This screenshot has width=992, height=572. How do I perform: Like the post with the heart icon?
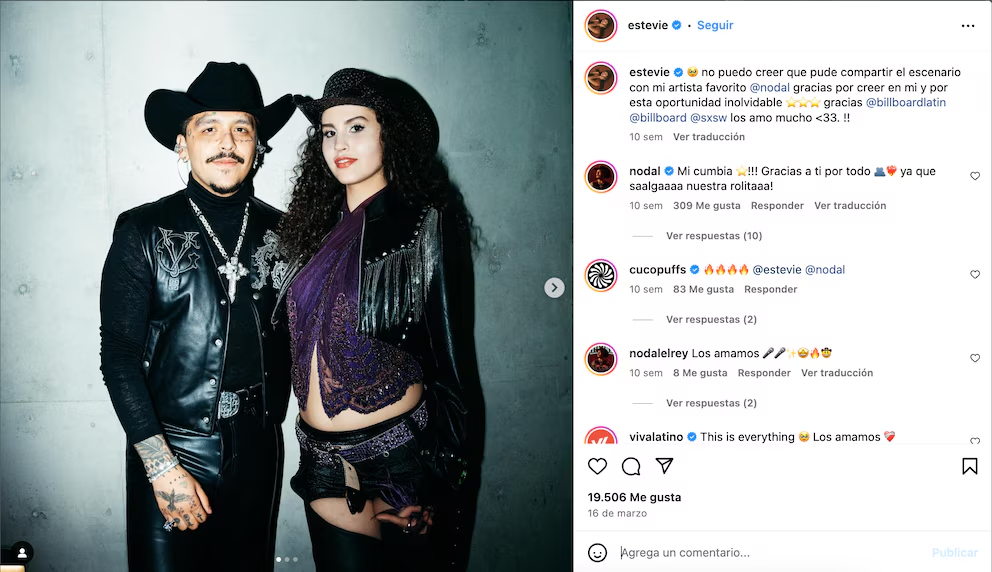pyautogui.click(x=597, y=466)
